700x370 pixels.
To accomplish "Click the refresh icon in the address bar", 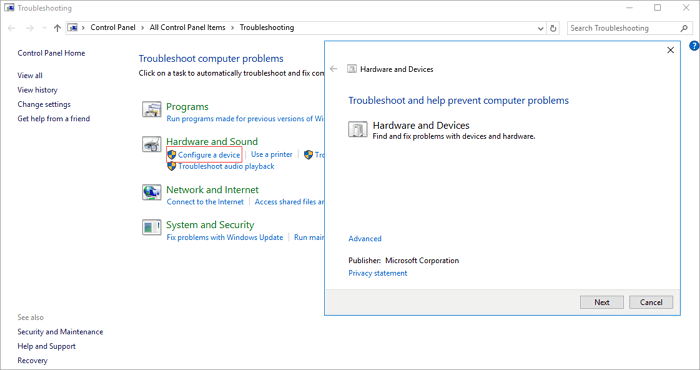I will coord(553,28).
